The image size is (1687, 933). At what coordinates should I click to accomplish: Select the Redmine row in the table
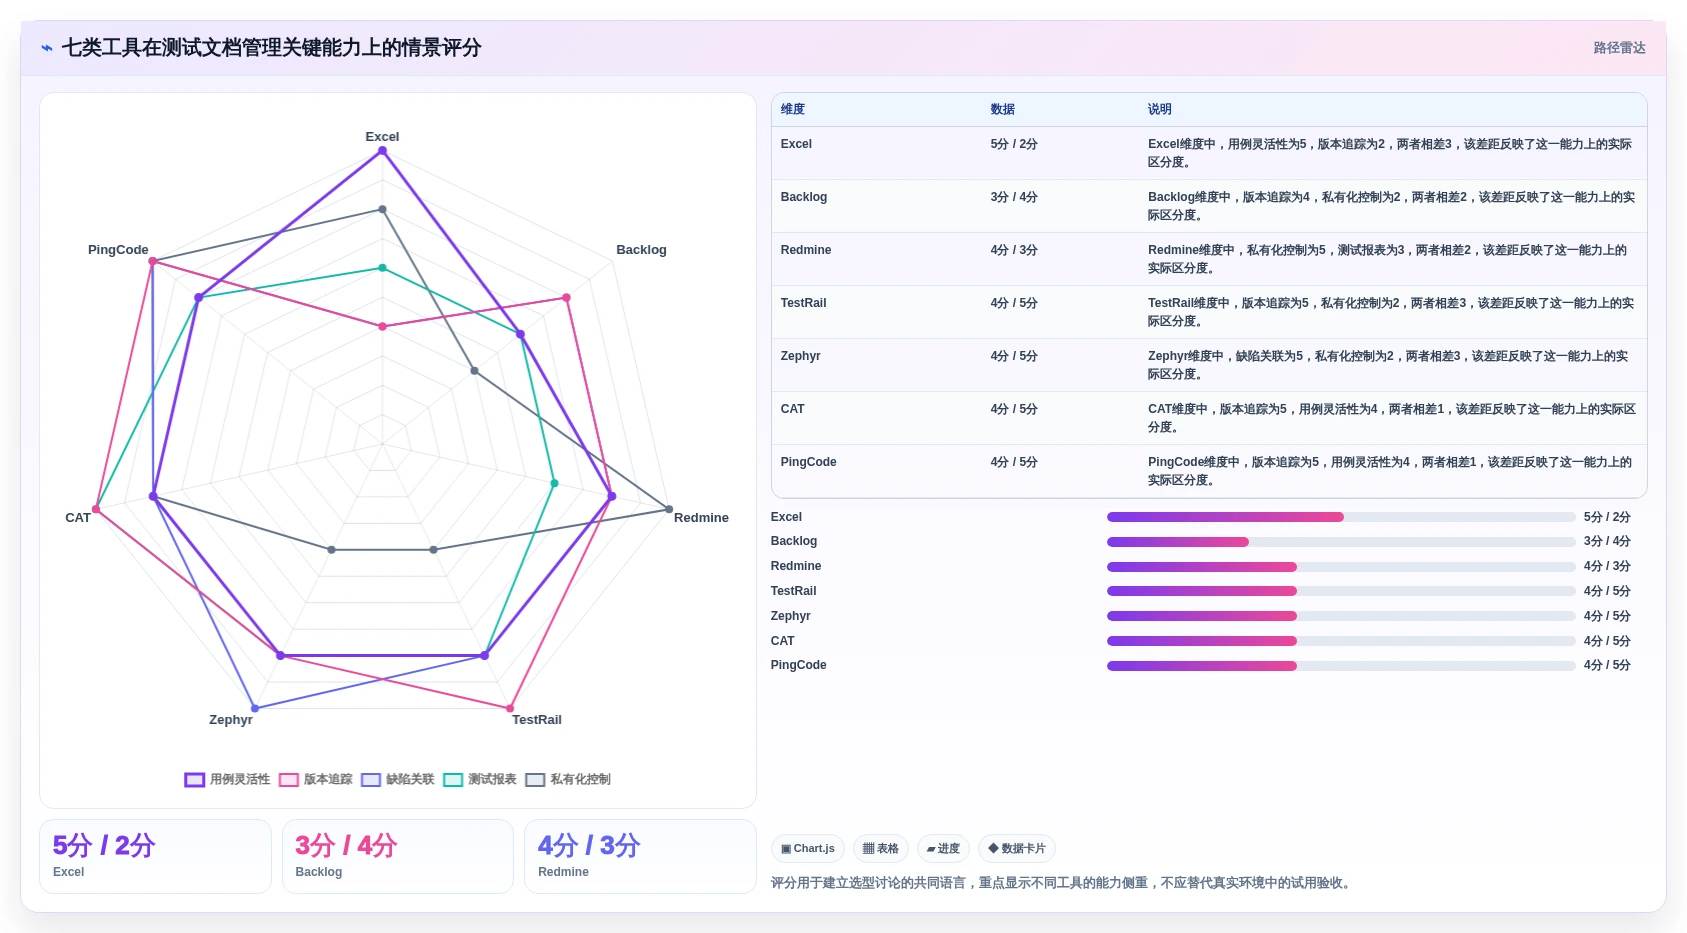pos(1209,259)
